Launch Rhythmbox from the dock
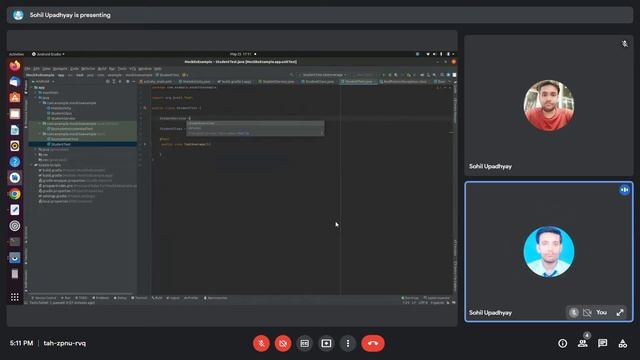The width and height of the screenshot is (640, 360). tap(15, 146)
